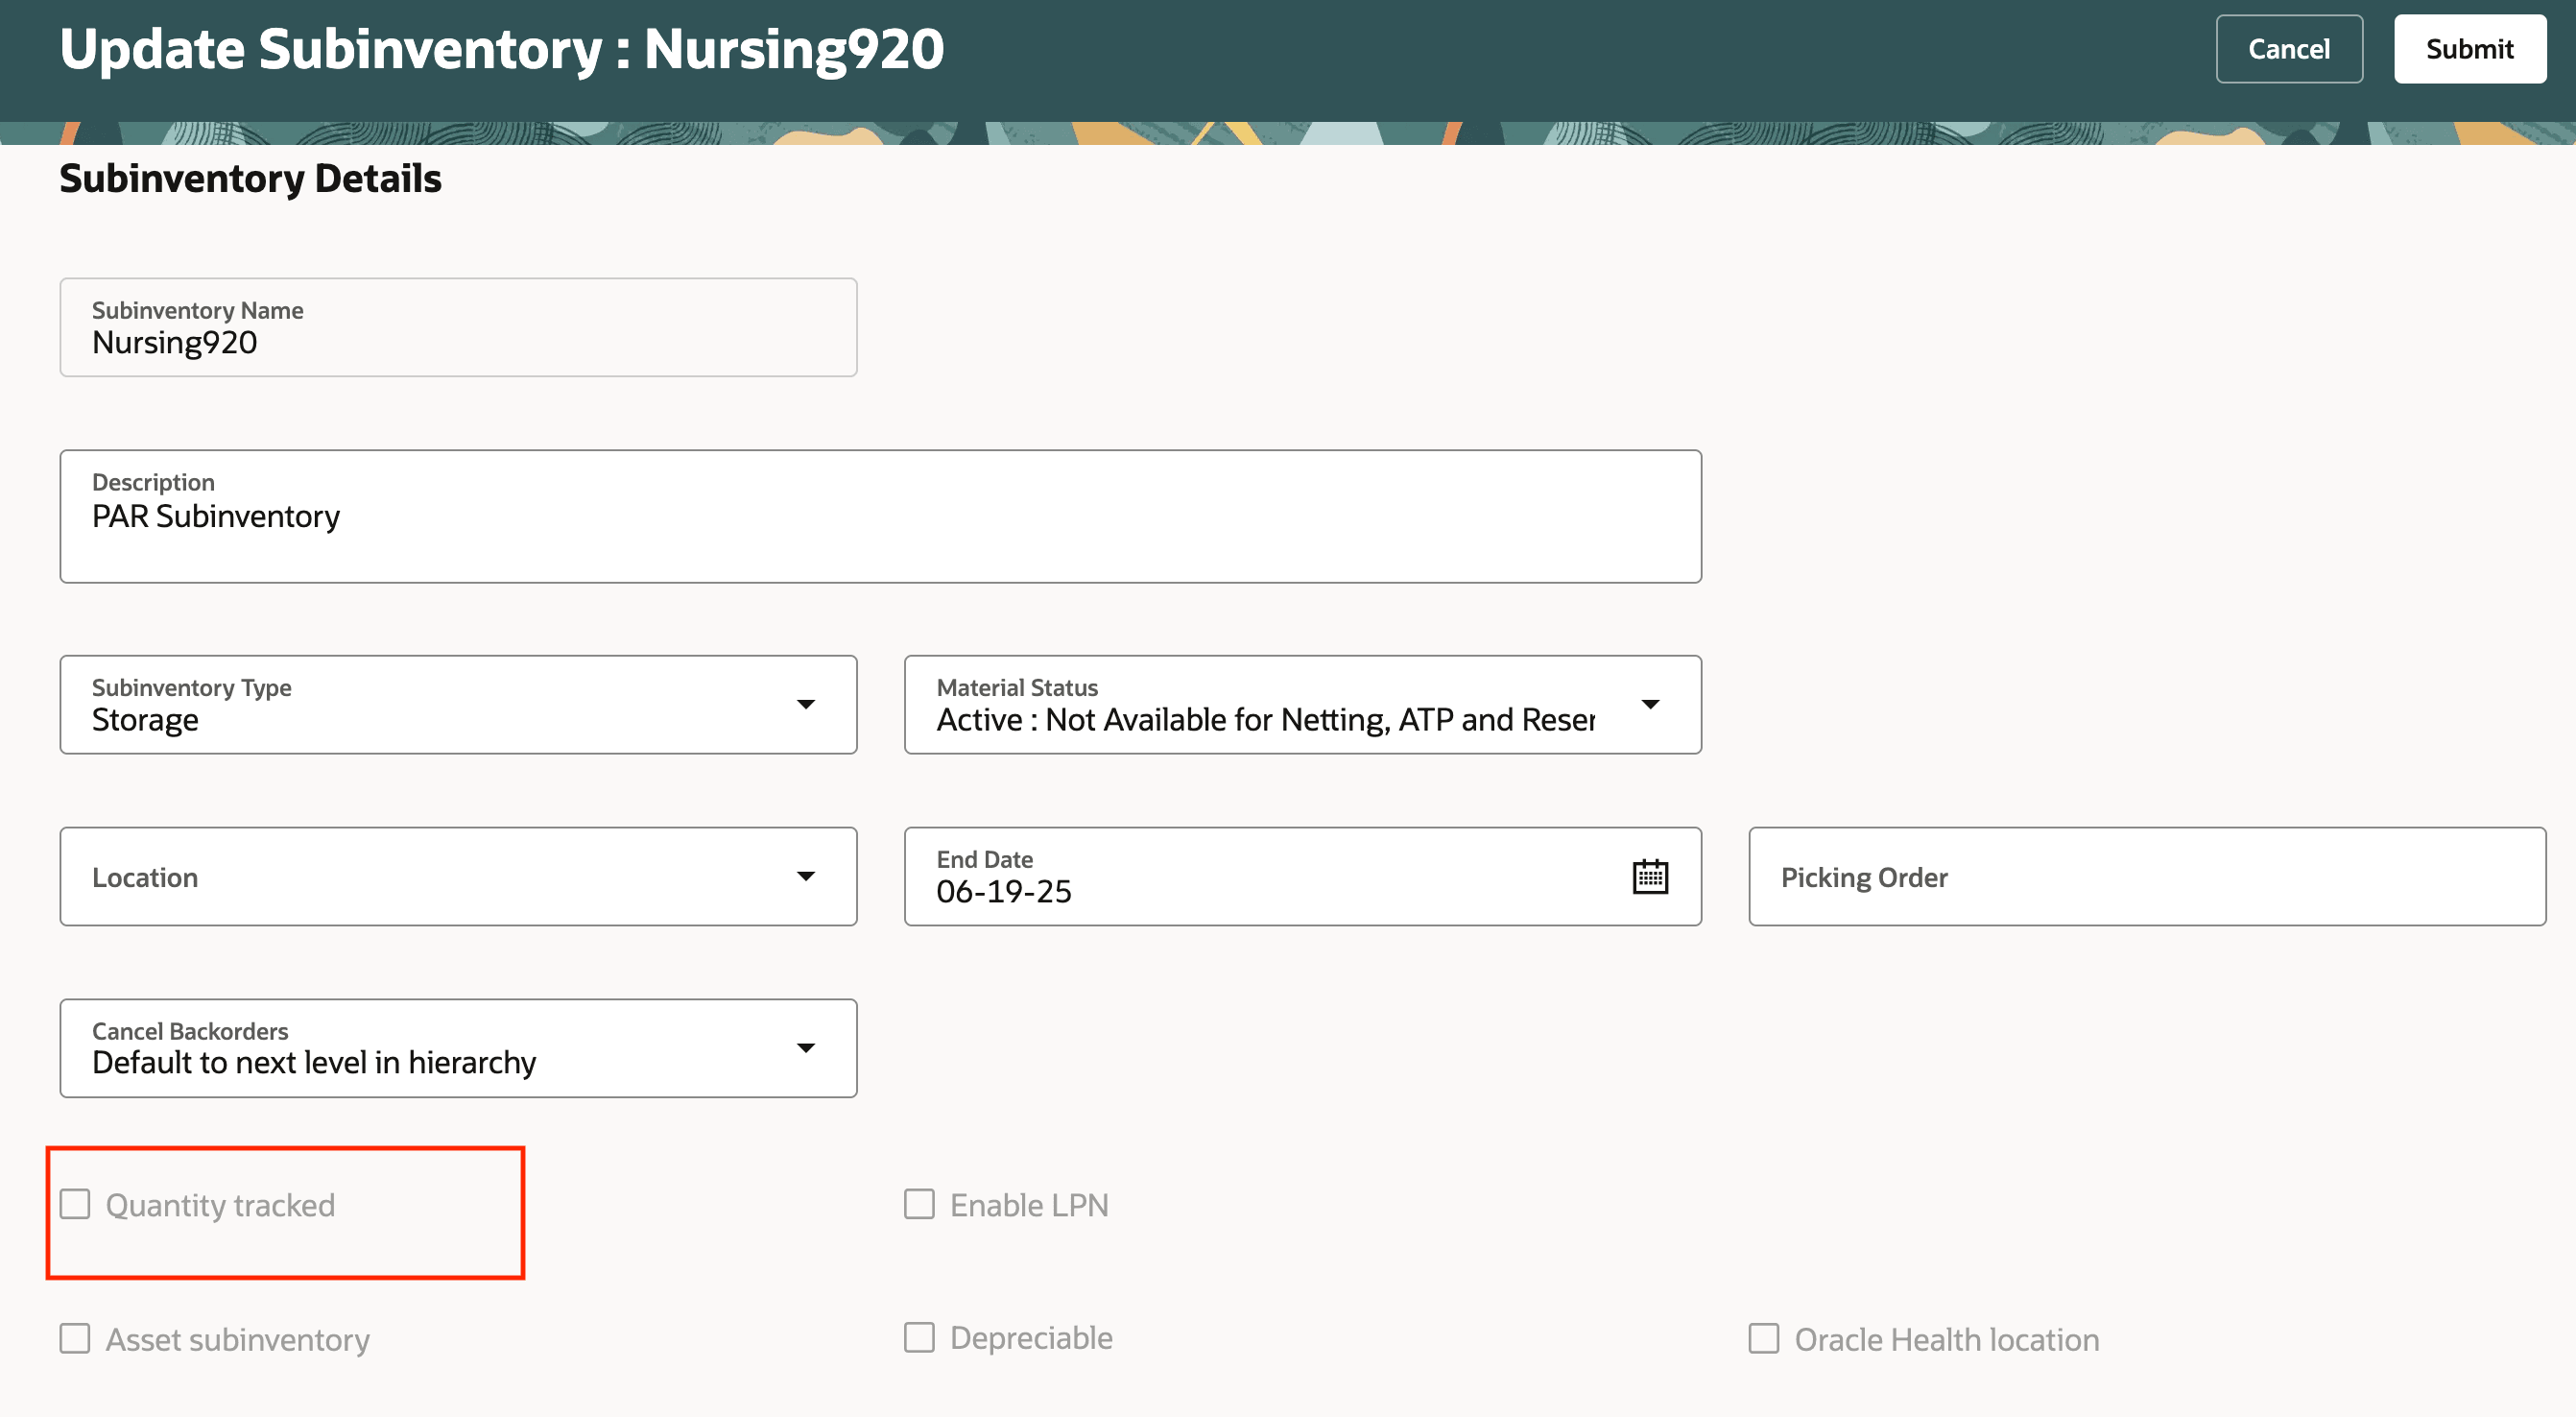
Task: Click the End Date value 06-19-25
Action: (1003, 891)
